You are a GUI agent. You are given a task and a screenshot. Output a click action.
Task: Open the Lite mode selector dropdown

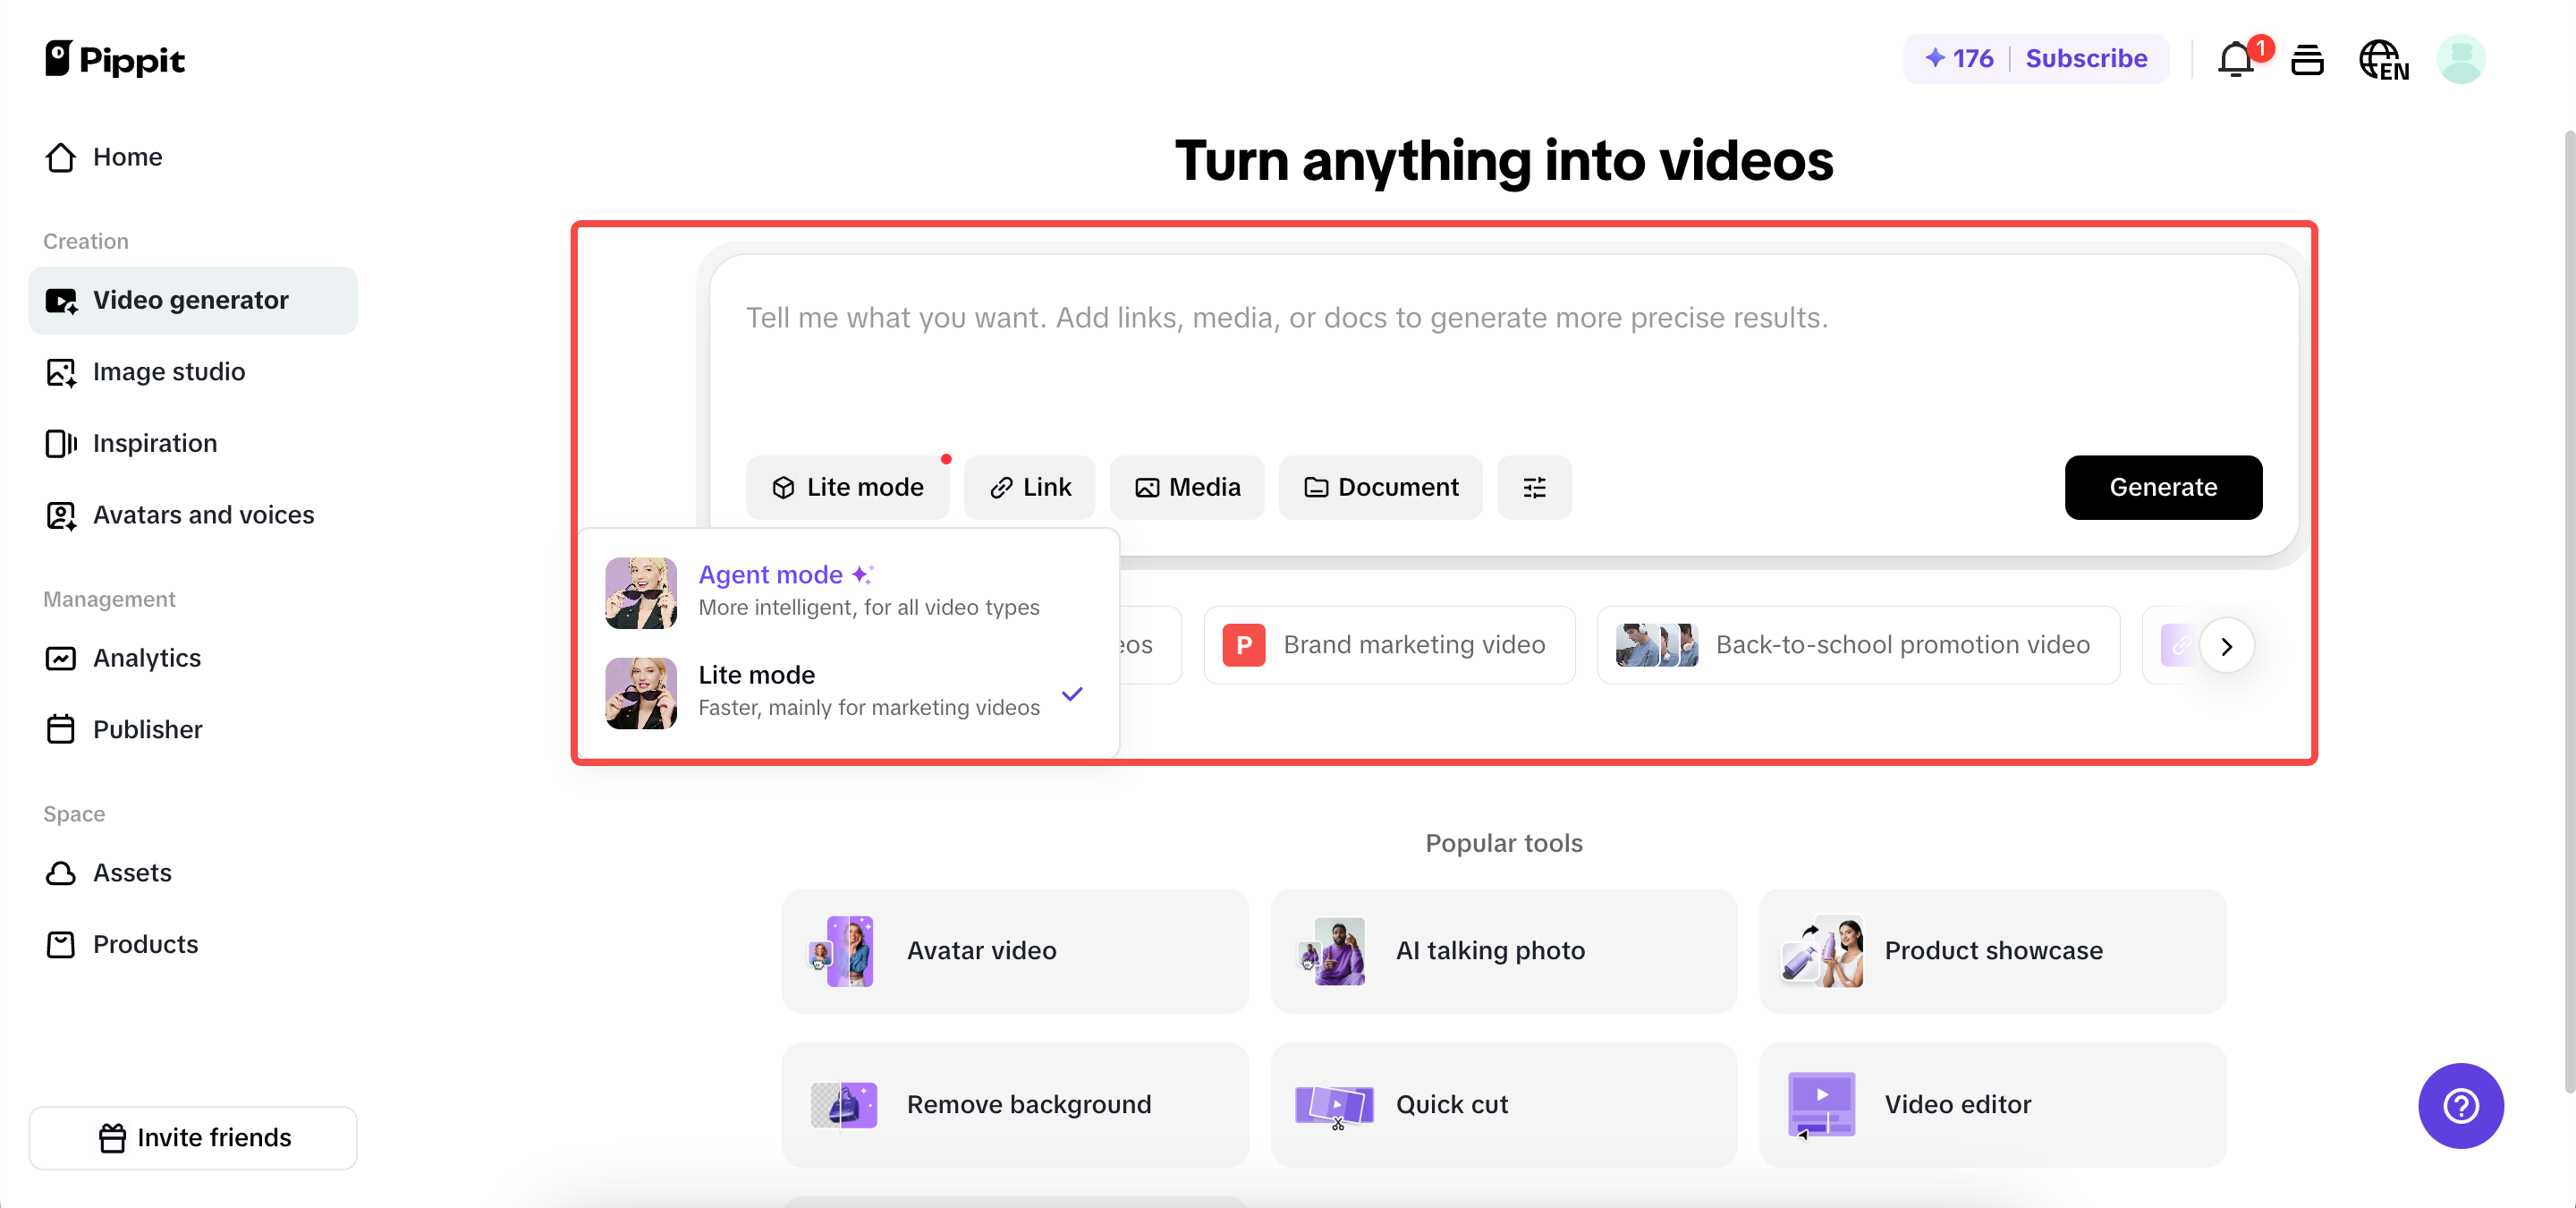click(x=847, y=487)
